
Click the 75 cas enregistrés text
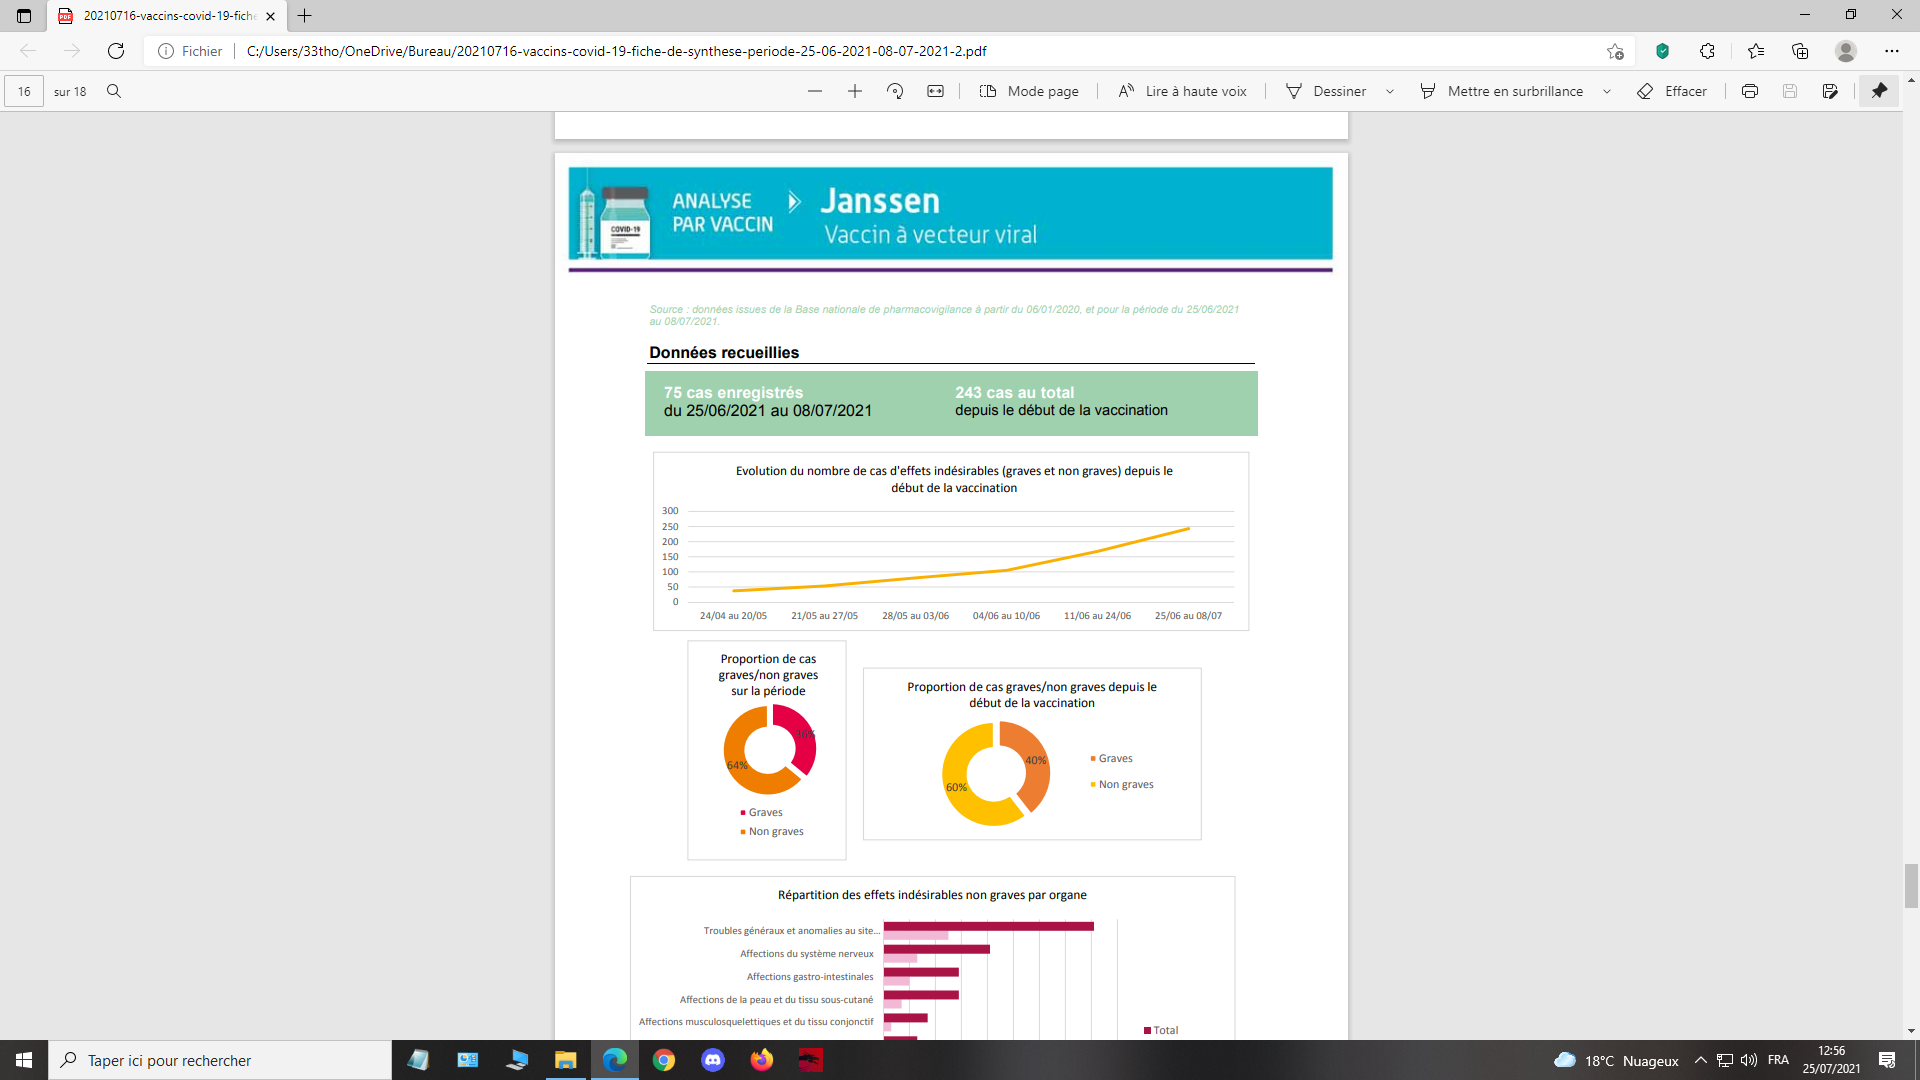(x=733, y=393)
